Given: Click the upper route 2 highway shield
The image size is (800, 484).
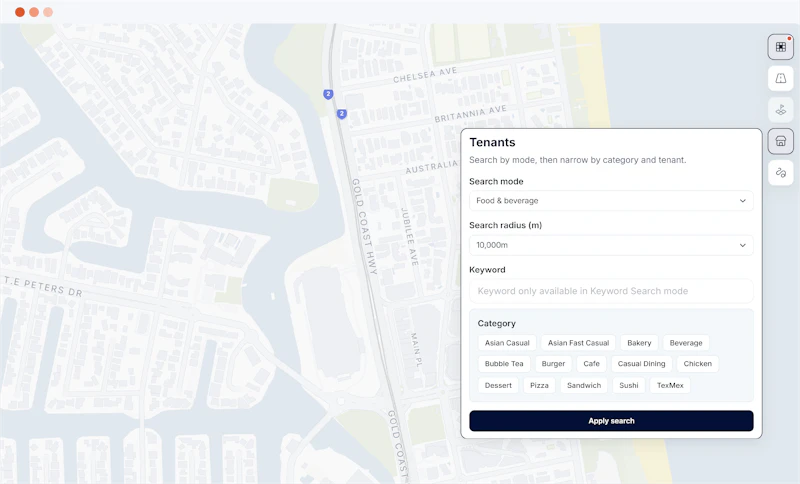Looking at the screenshot, I should pos(328,94).
